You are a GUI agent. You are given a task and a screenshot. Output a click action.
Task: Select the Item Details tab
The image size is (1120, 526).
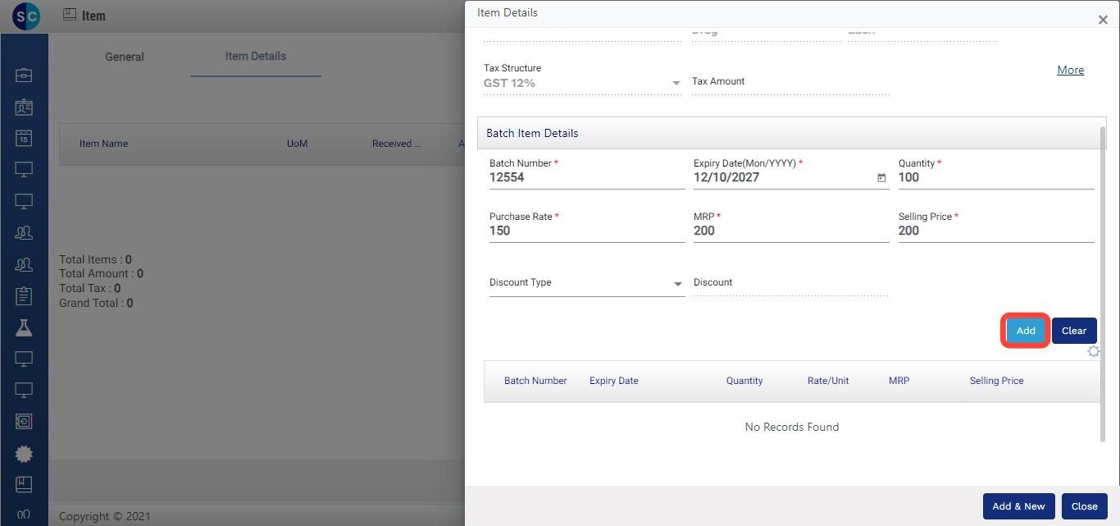[x=255, y=56]
